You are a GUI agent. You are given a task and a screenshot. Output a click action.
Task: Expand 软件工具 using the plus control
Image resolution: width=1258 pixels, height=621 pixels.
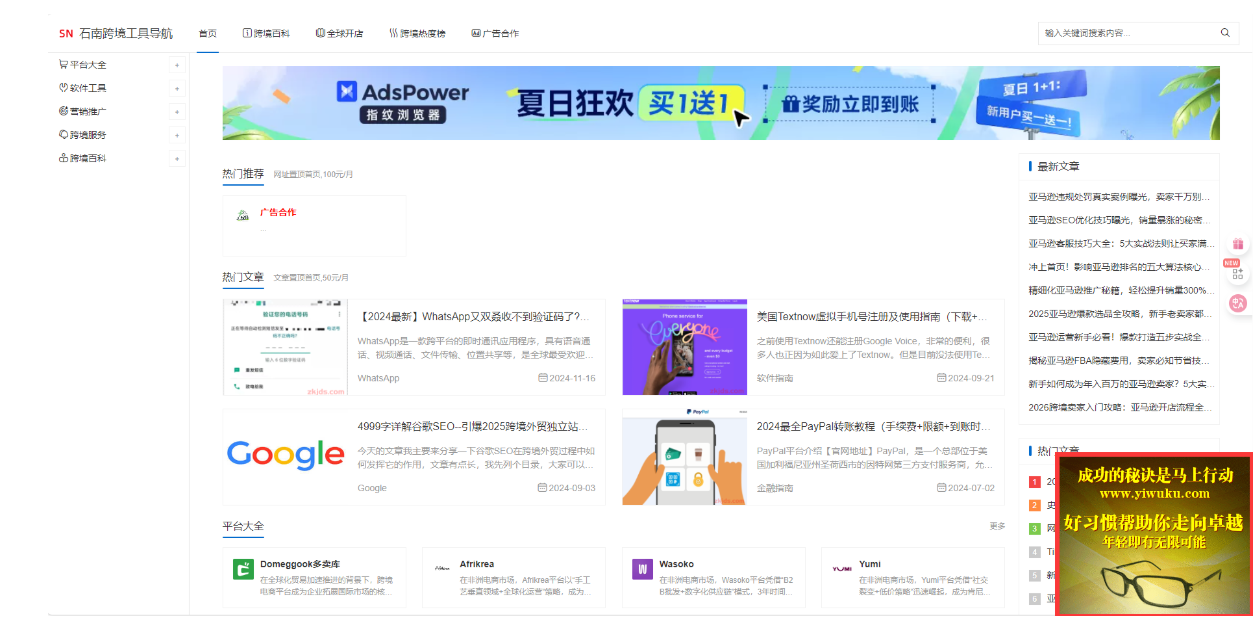click(177, 87)
